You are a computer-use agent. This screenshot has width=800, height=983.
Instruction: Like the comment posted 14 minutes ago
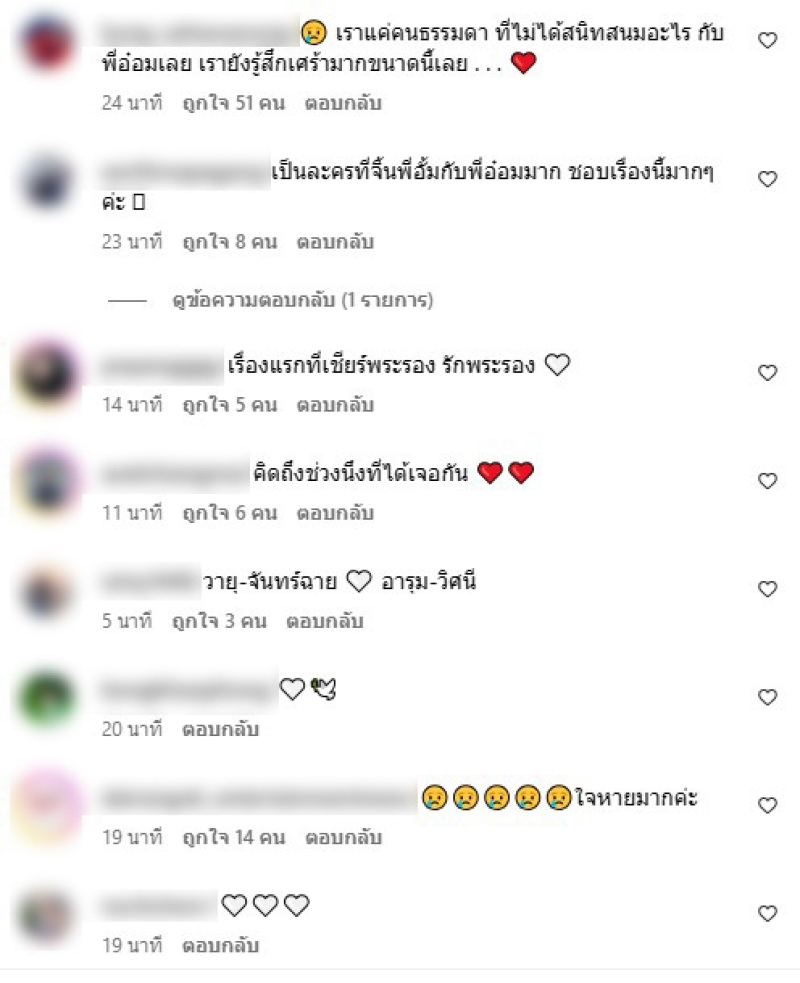[767, 373]
